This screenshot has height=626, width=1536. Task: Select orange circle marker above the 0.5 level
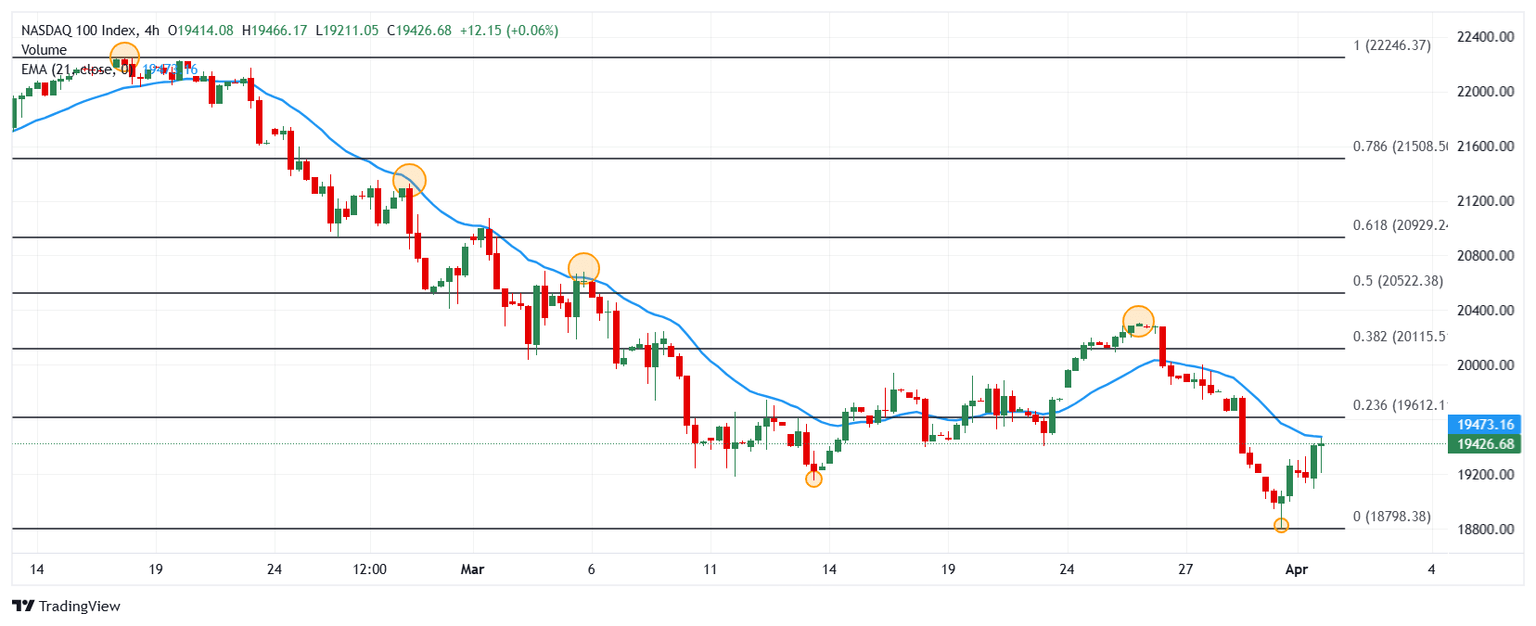584,268
